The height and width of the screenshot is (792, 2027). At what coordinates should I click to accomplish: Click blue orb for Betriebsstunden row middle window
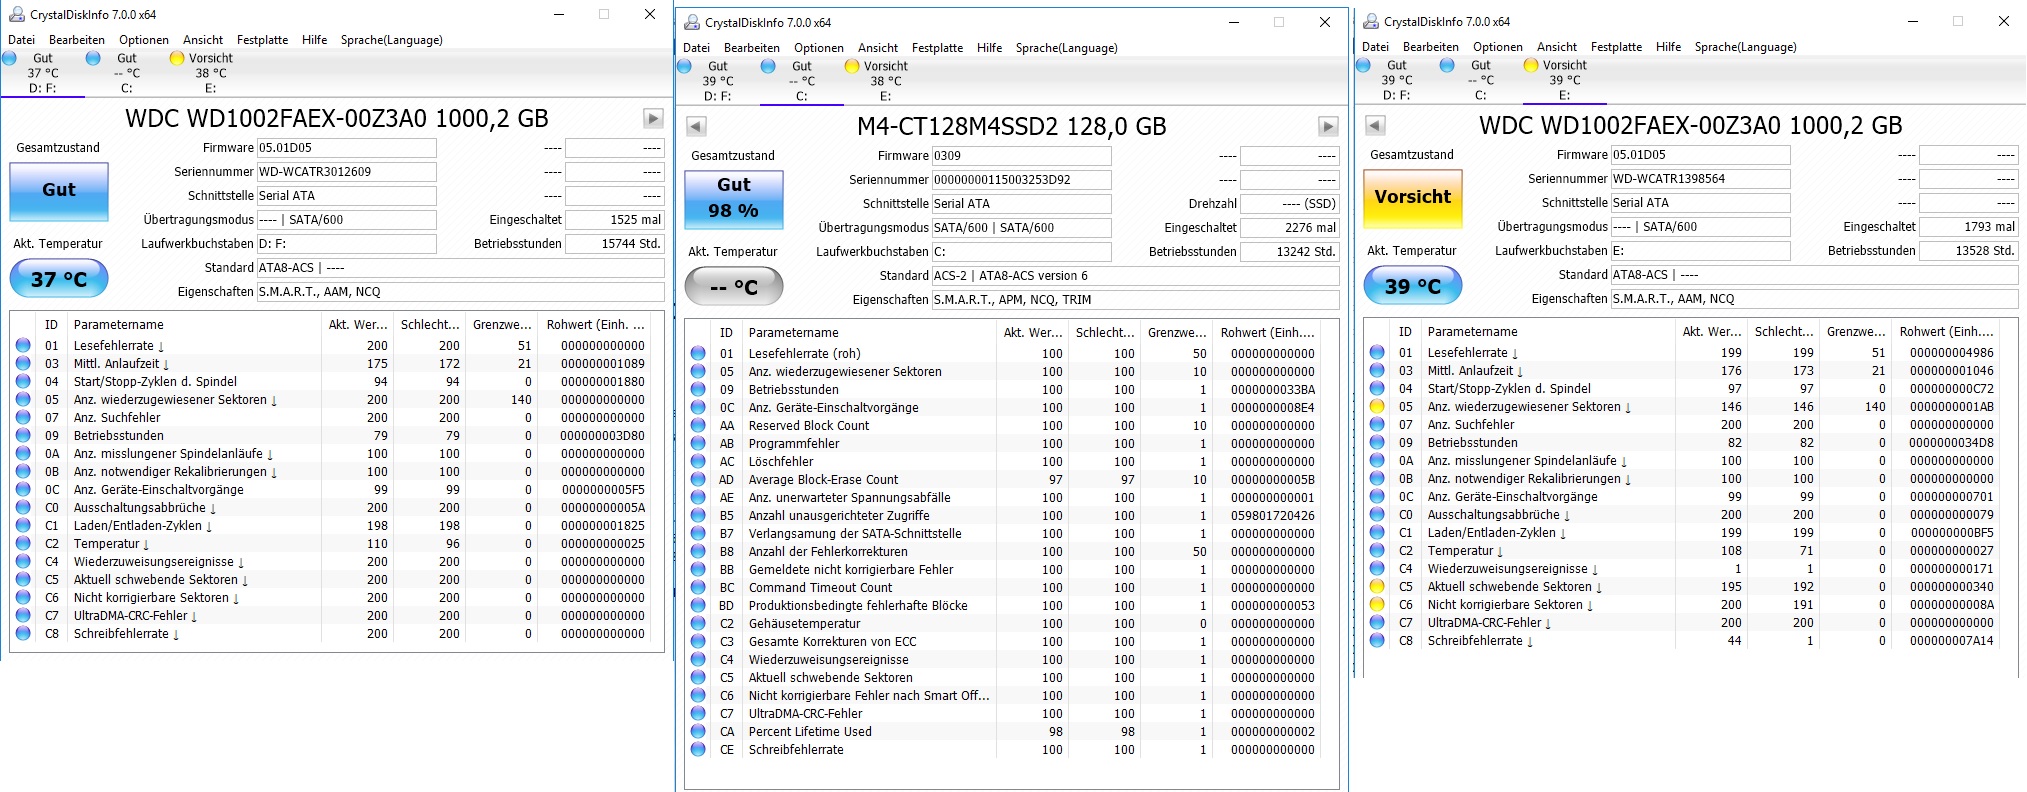698,390
